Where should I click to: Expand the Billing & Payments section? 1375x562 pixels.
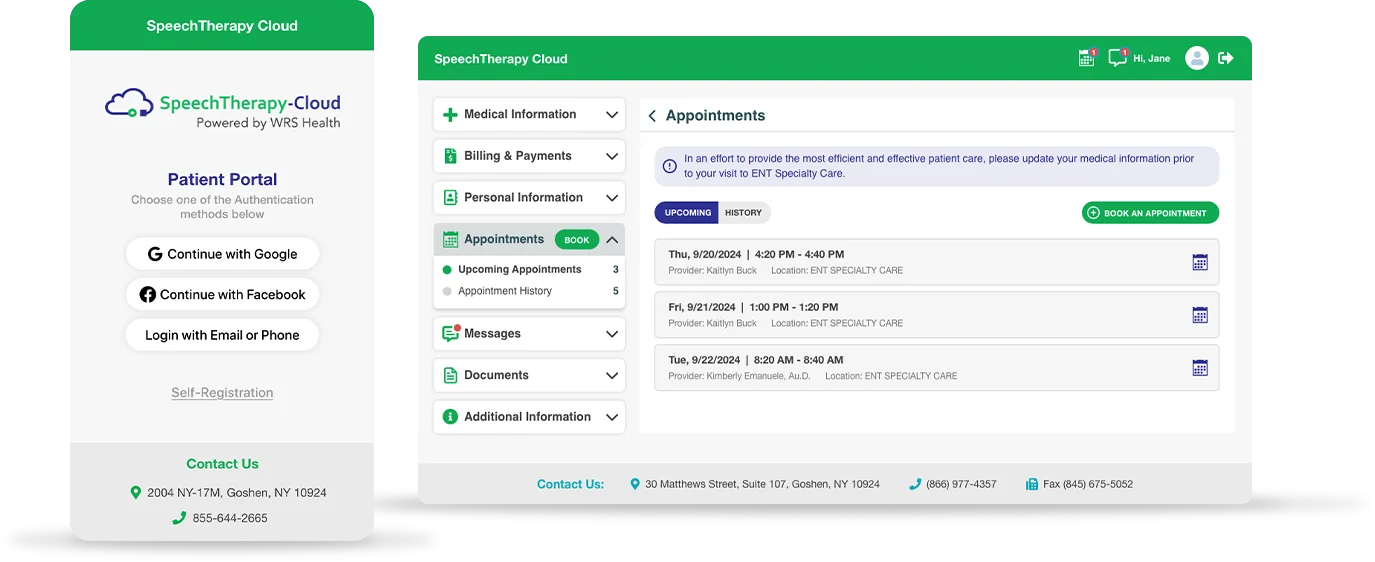tap(612, 156)
